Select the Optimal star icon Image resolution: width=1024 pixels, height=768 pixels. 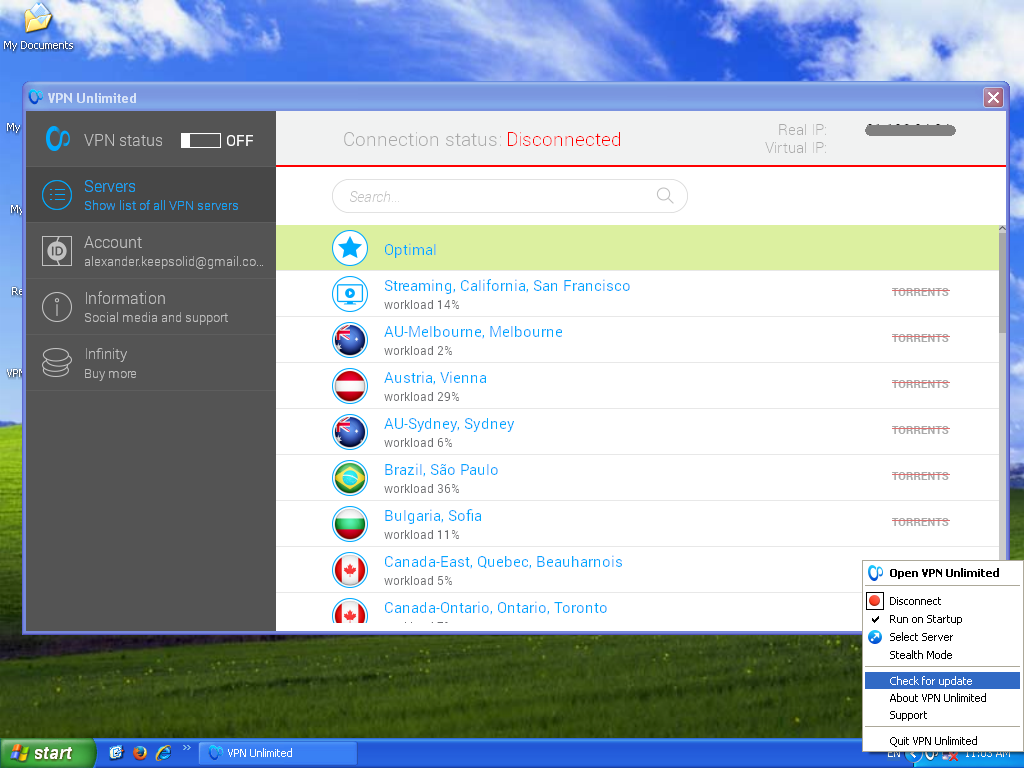point(350,248)
